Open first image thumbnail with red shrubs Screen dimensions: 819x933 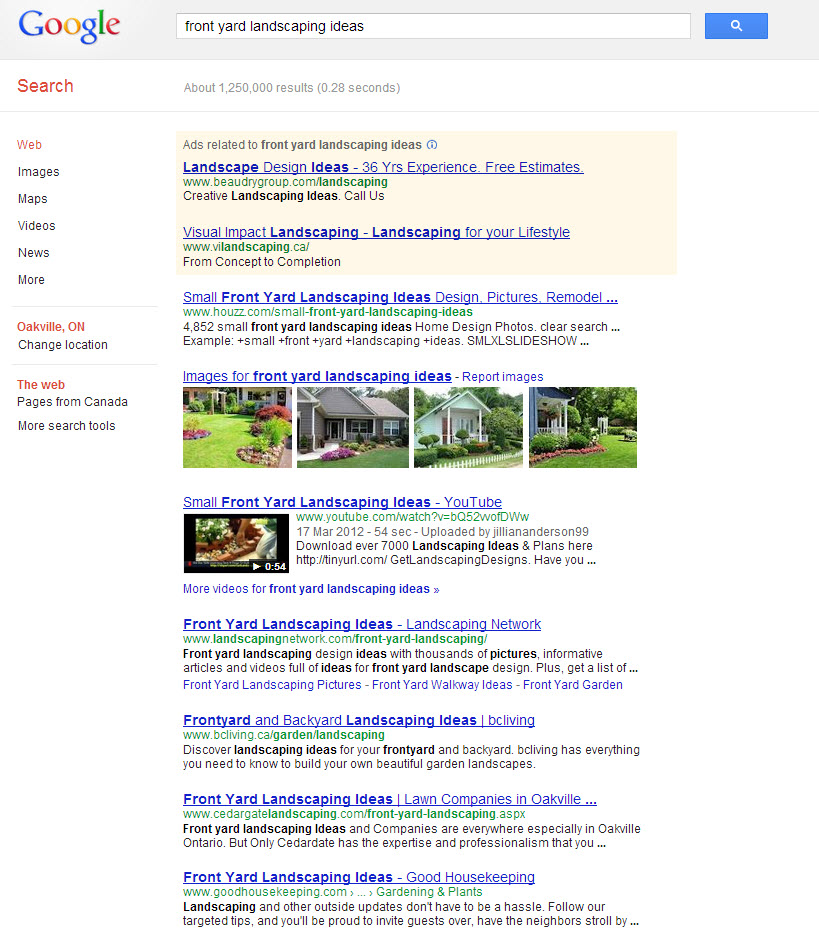coord(237,427)
